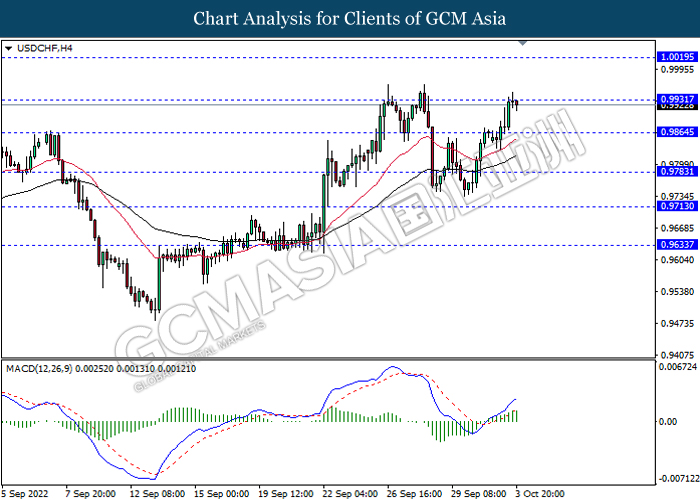This screenshot has width=700, height=500.
Task: Click the chart shift triangle marker
Action: [523, 43]
